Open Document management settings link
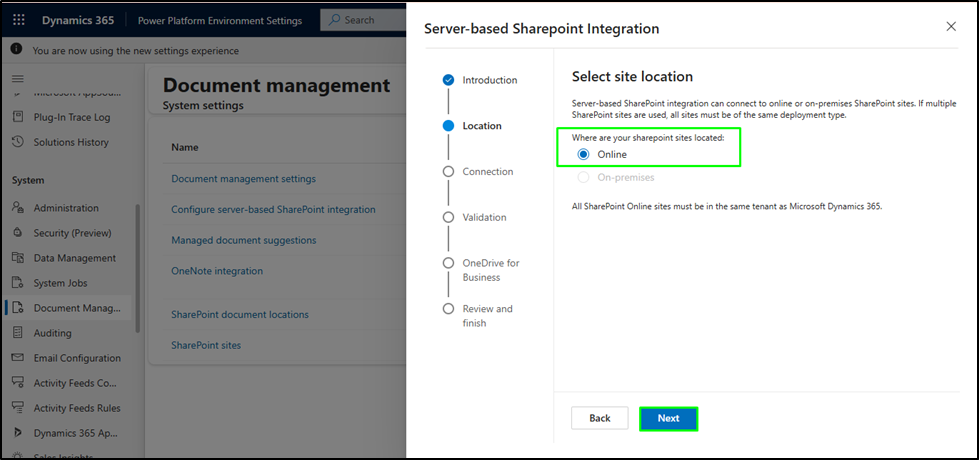The width and height of the screenshot is (979, 460). coord(243,179)
